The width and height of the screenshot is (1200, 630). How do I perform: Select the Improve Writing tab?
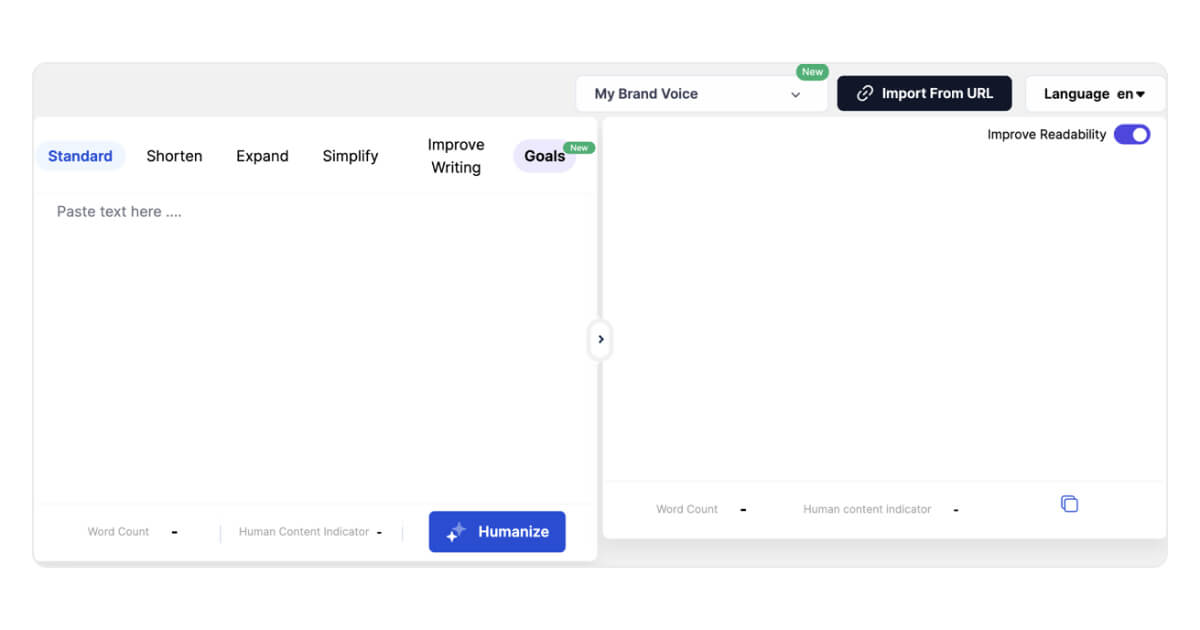pyautogui.click(x=456, y=156)
